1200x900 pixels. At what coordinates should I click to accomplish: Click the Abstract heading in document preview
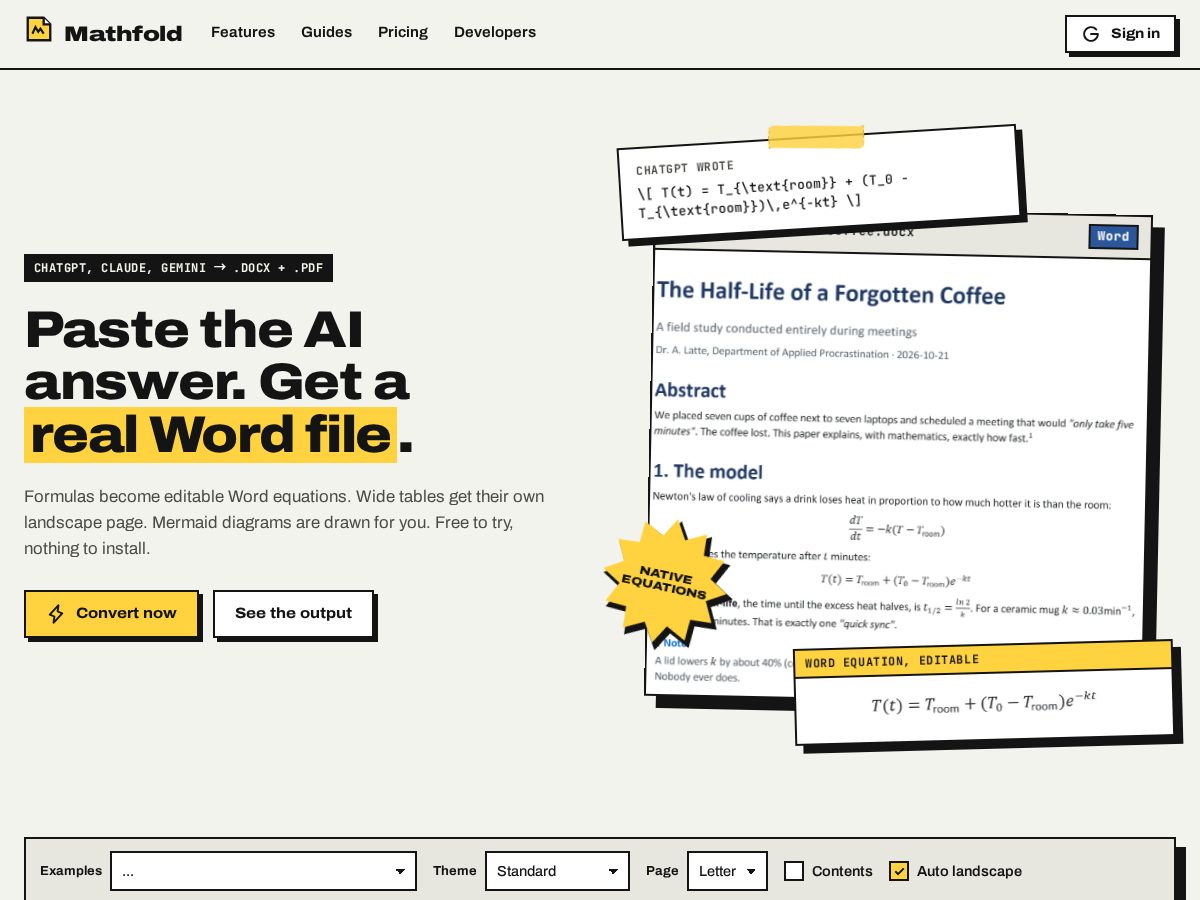690,390
